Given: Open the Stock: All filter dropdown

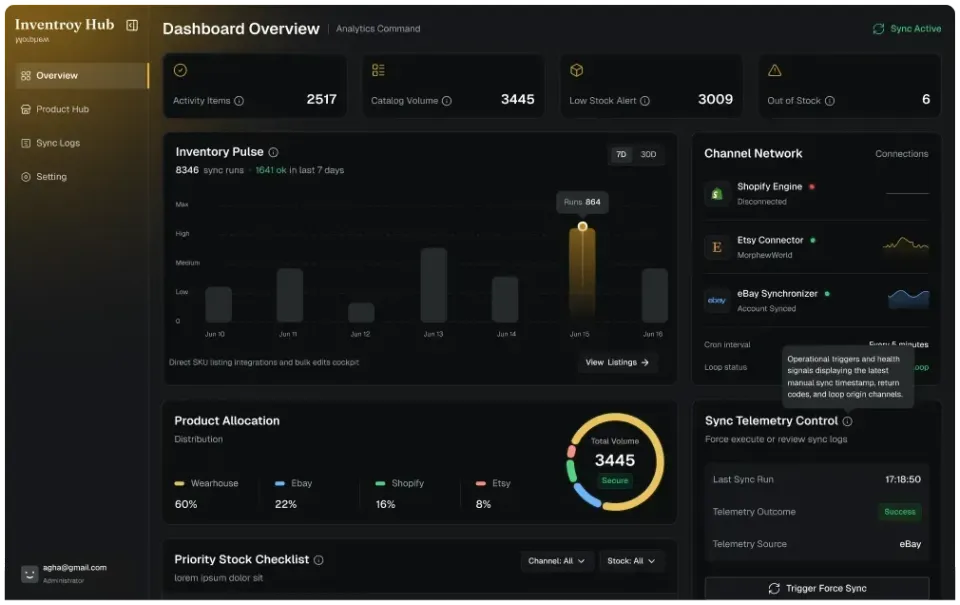Looking at the screenshot, I should click(x=631, y=562).
